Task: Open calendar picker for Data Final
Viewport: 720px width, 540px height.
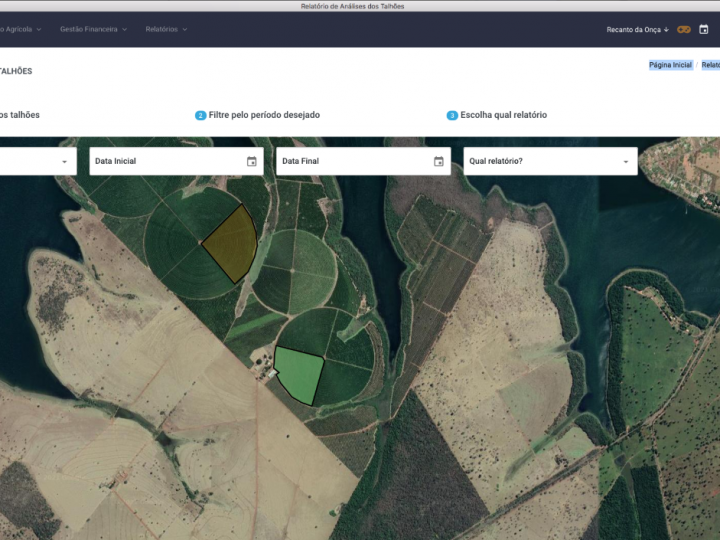Action: (x=439, y=161)
